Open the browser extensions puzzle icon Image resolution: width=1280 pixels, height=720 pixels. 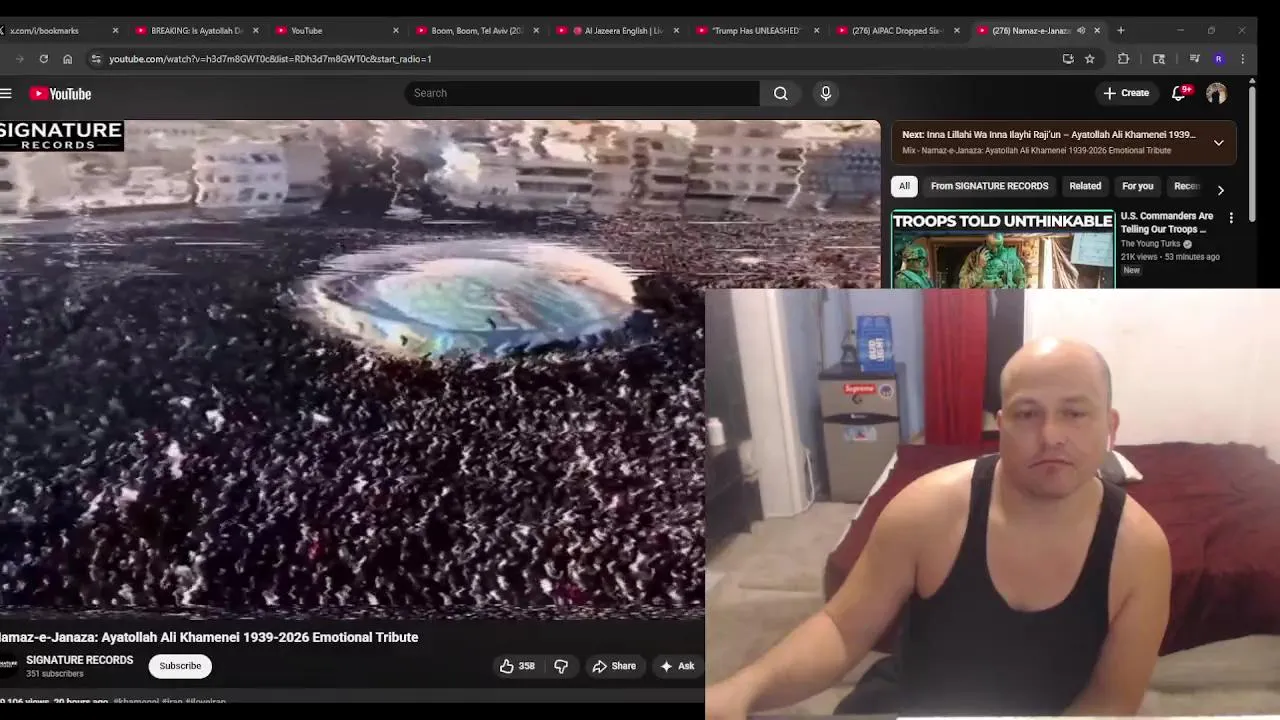(x=1123, y=59)
